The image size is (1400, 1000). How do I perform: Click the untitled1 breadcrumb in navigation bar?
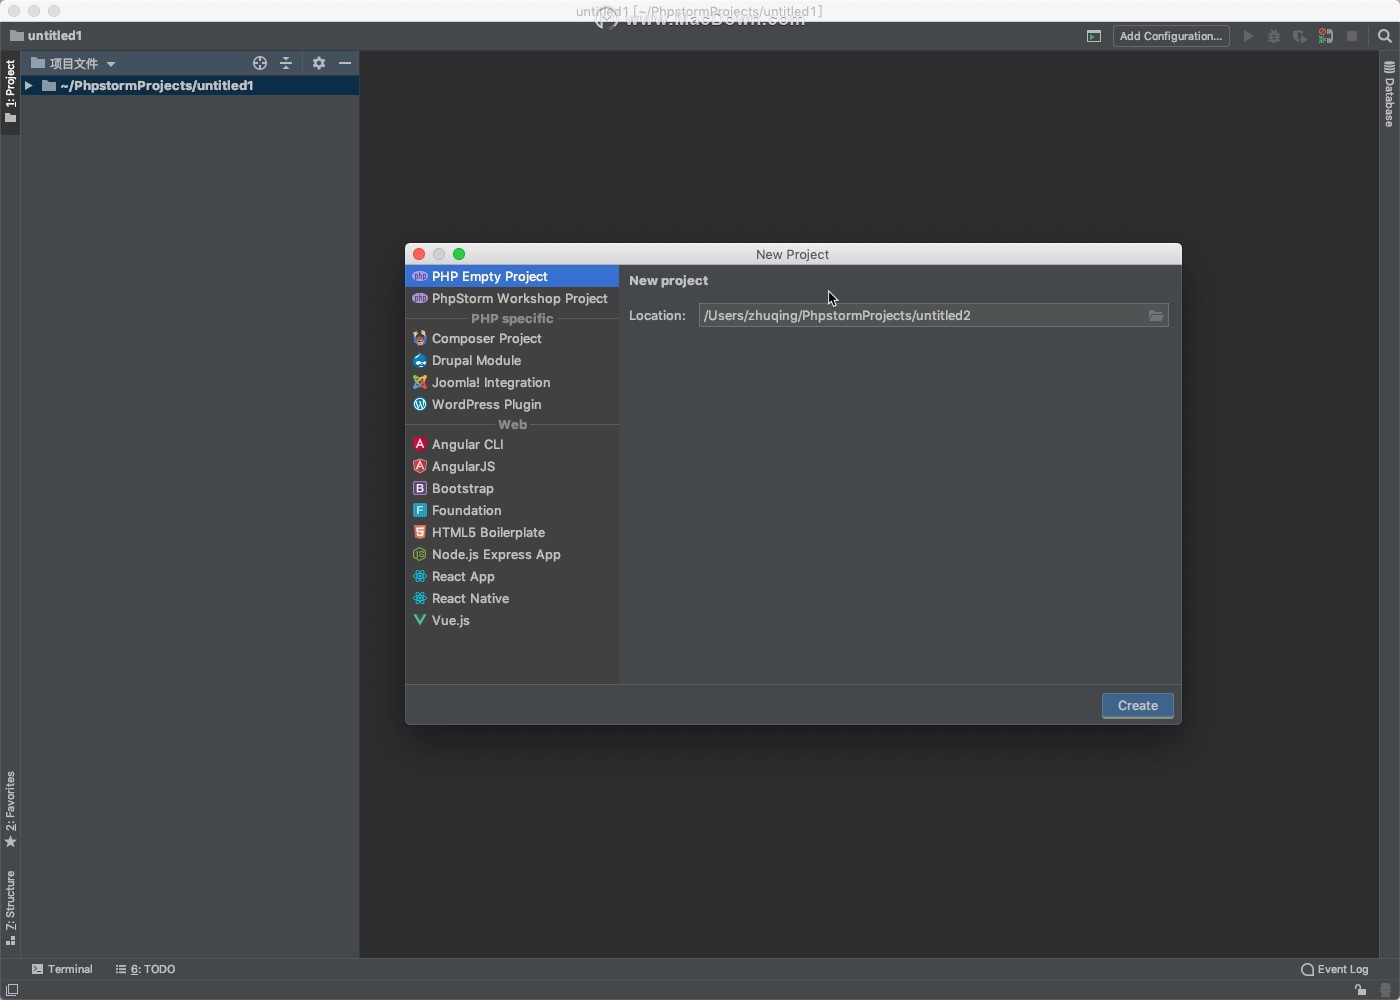tap(46, 36)
